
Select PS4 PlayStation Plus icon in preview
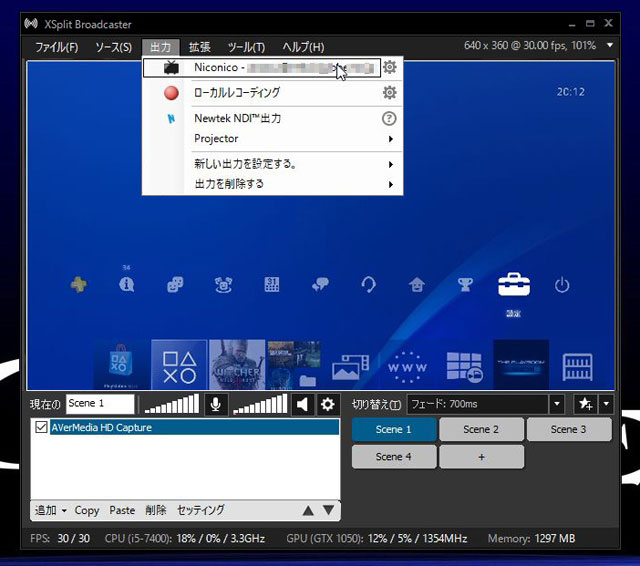click(x=78, y=284)
